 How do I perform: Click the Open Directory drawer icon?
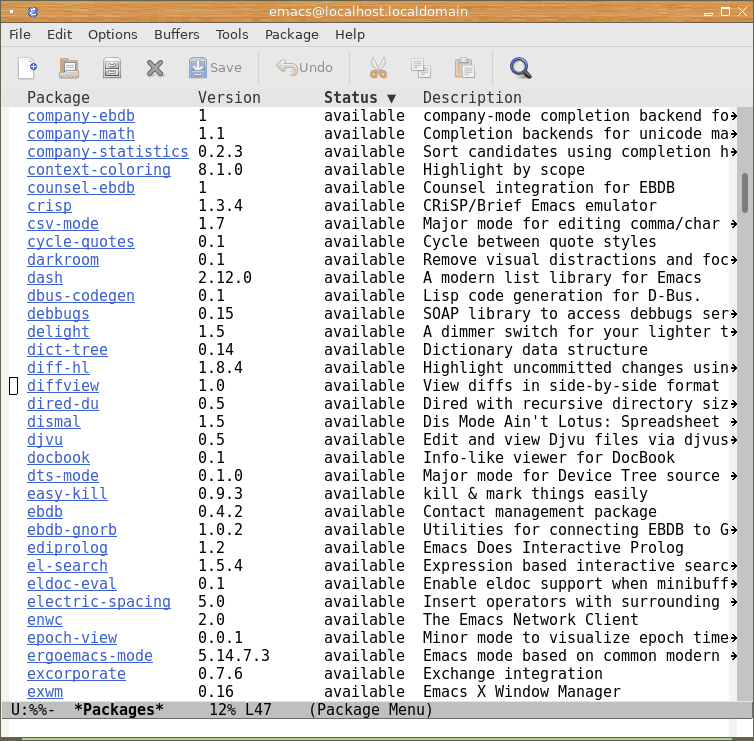coord(112,68)
